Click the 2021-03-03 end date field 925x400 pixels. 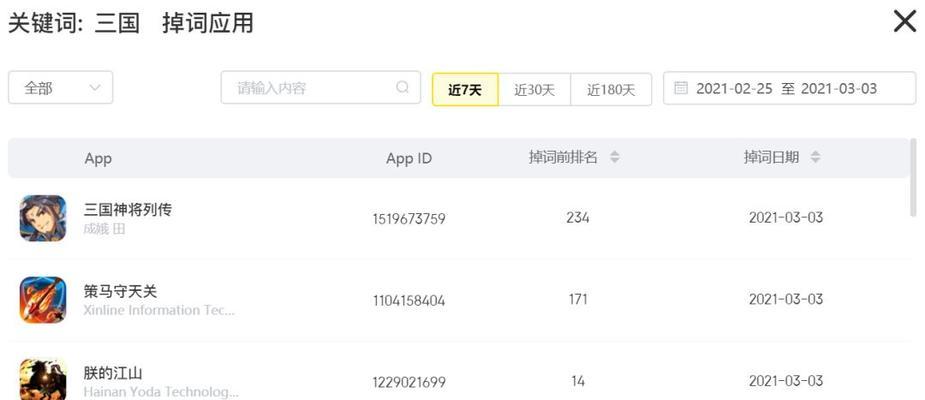(x=839, y=88)
